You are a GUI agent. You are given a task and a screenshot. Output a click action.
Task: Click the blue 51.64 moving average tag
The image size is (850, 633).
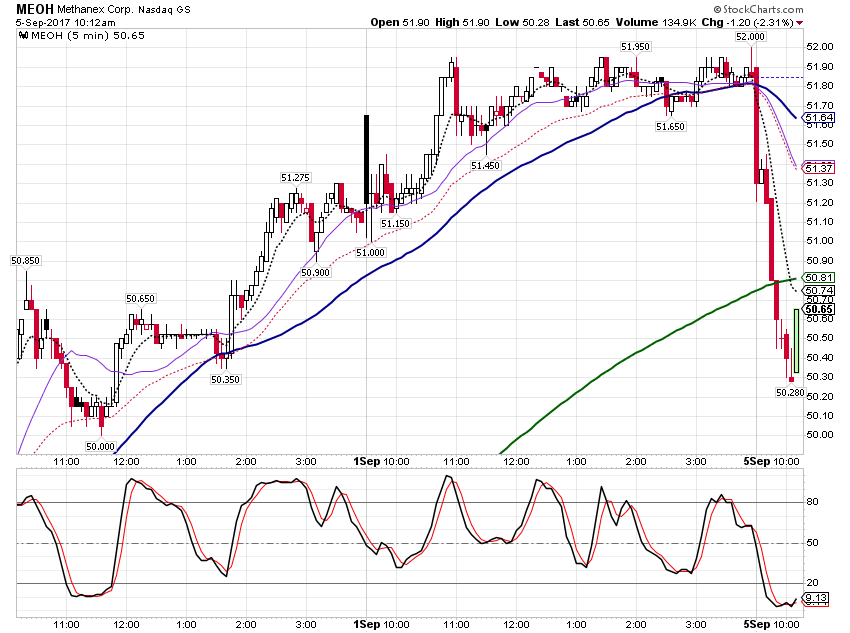(819, 118)
